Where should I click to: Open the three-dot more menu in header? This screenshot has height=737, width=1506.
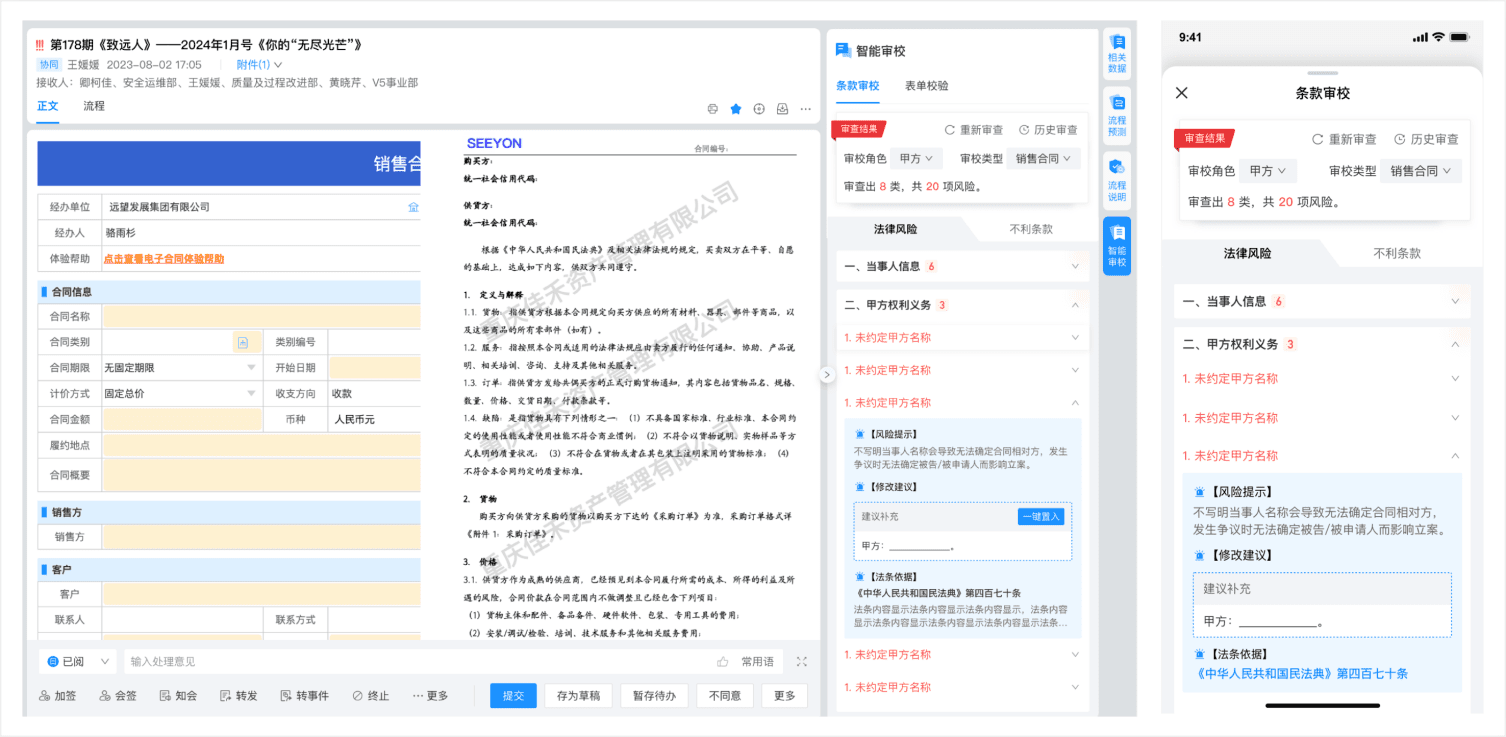[805, 109]
